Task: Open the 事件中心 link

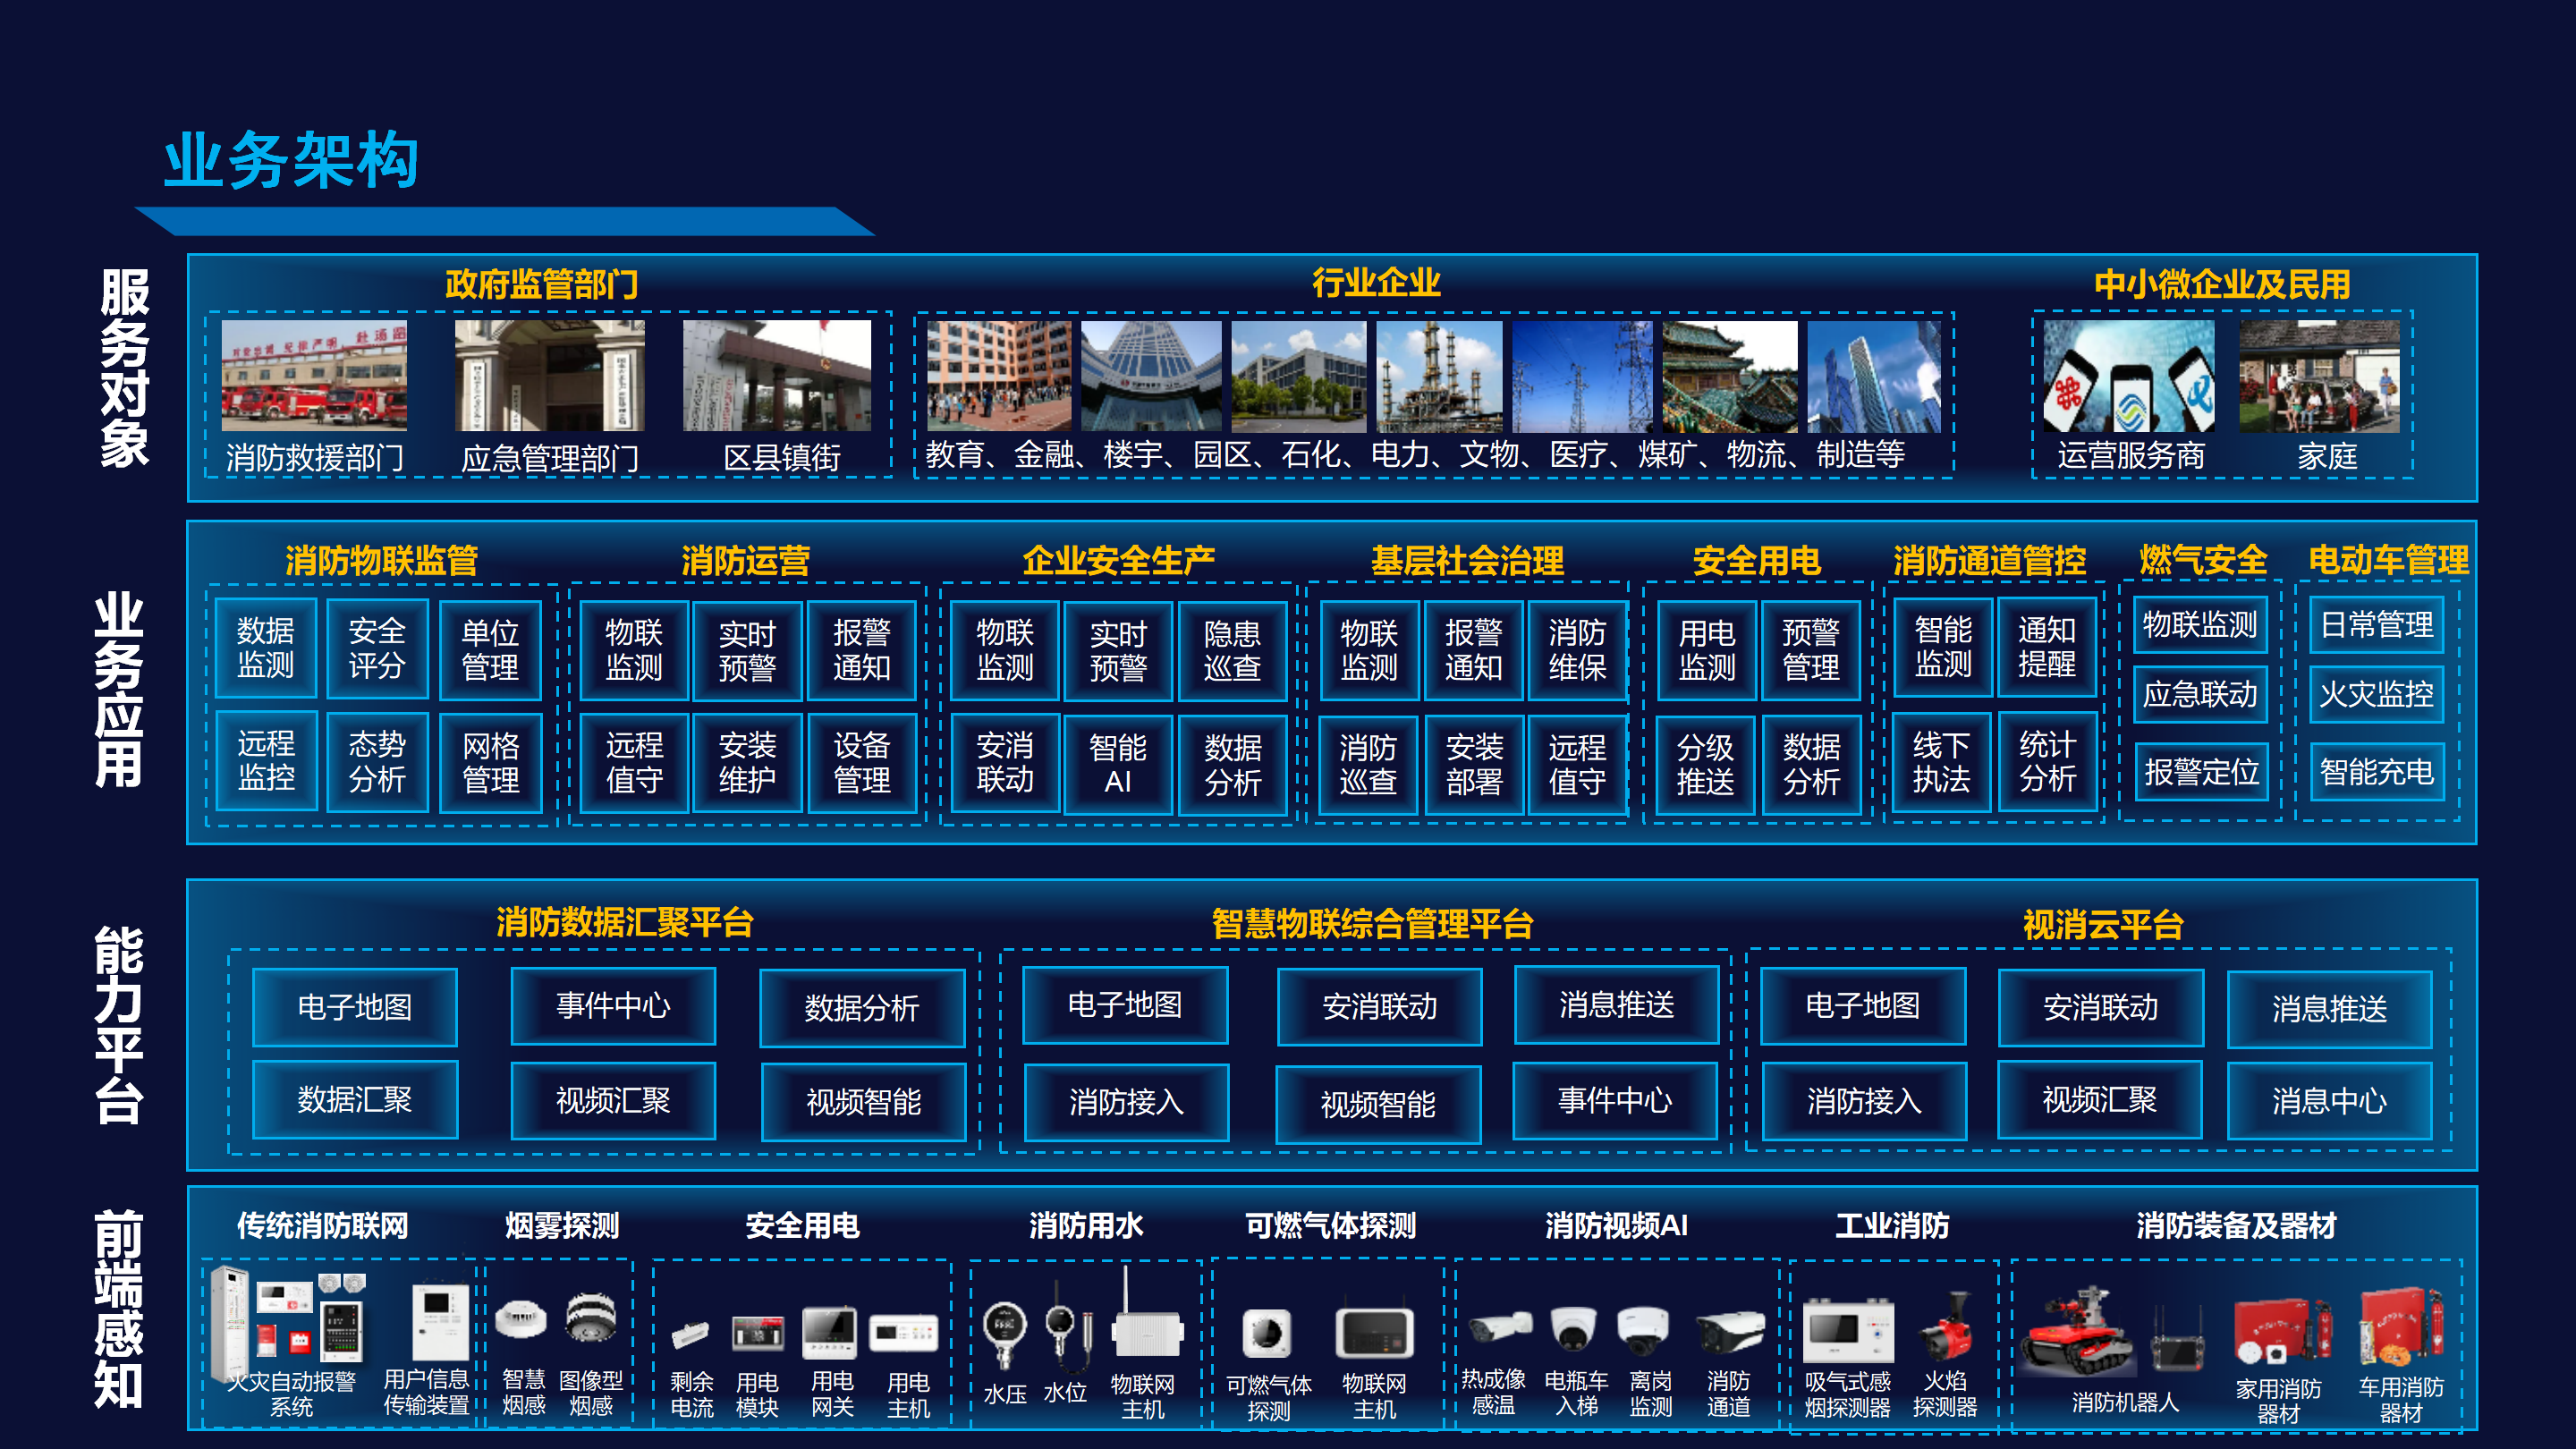Action: tap(613, 1007)
